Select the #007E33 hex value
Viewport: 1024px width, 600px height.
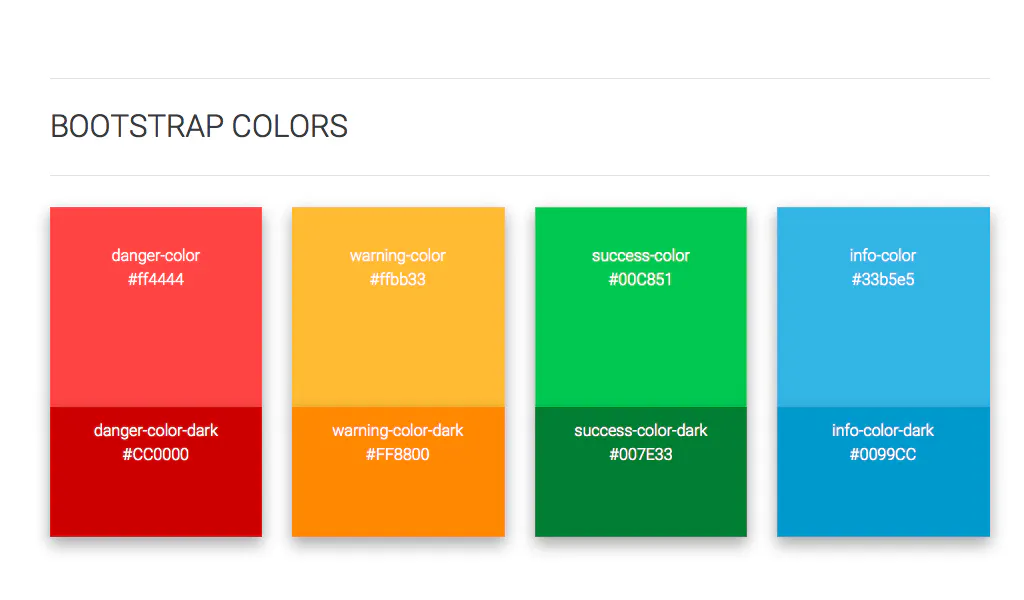click(x=641, y=454)
